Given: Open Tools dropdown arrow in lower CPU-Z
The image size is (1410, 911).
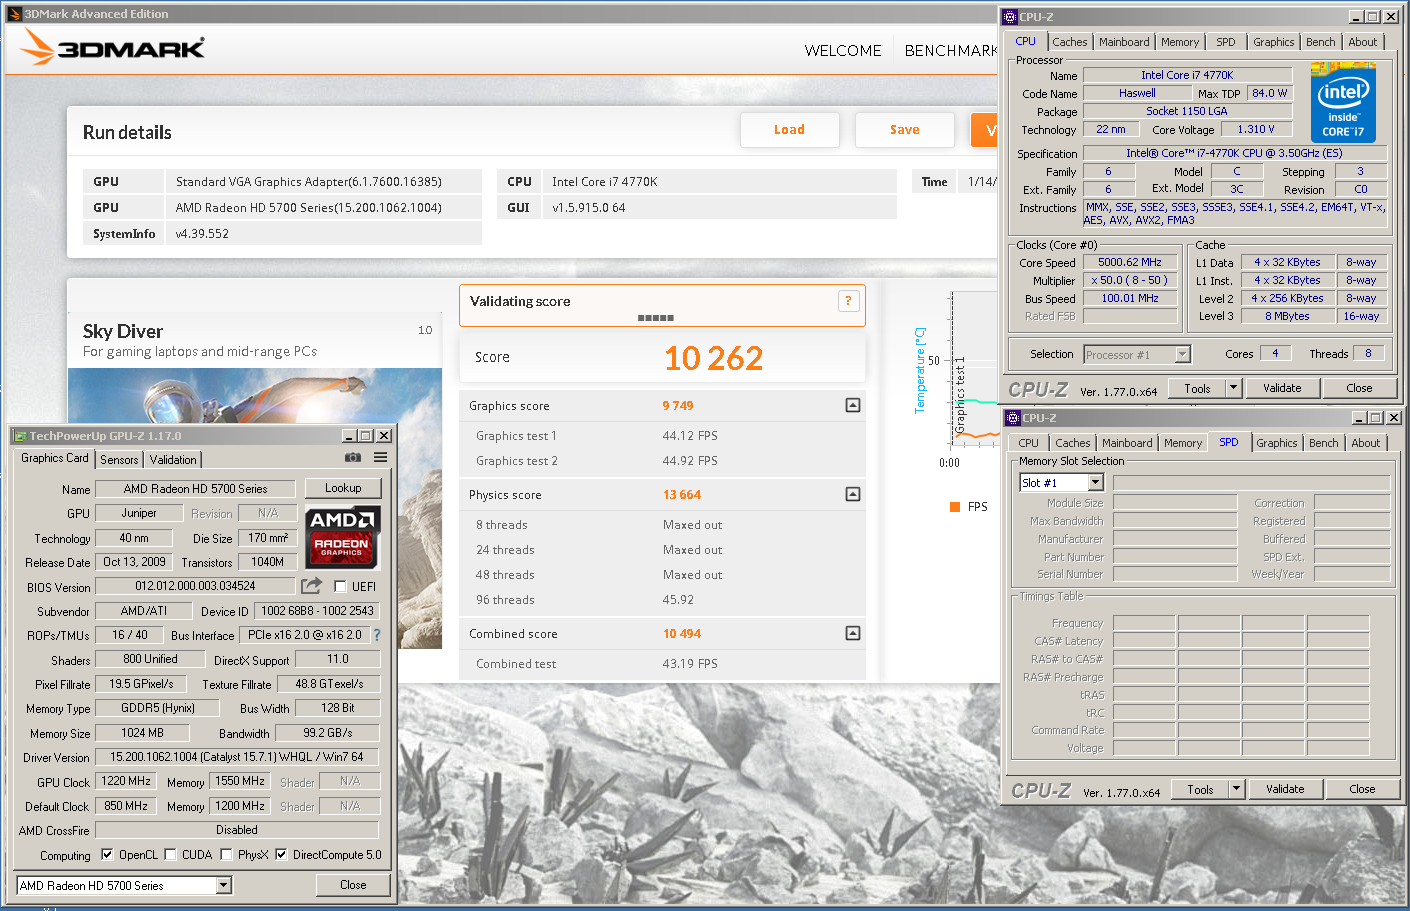Looking at the screenshot, I should pos(1236,789).
